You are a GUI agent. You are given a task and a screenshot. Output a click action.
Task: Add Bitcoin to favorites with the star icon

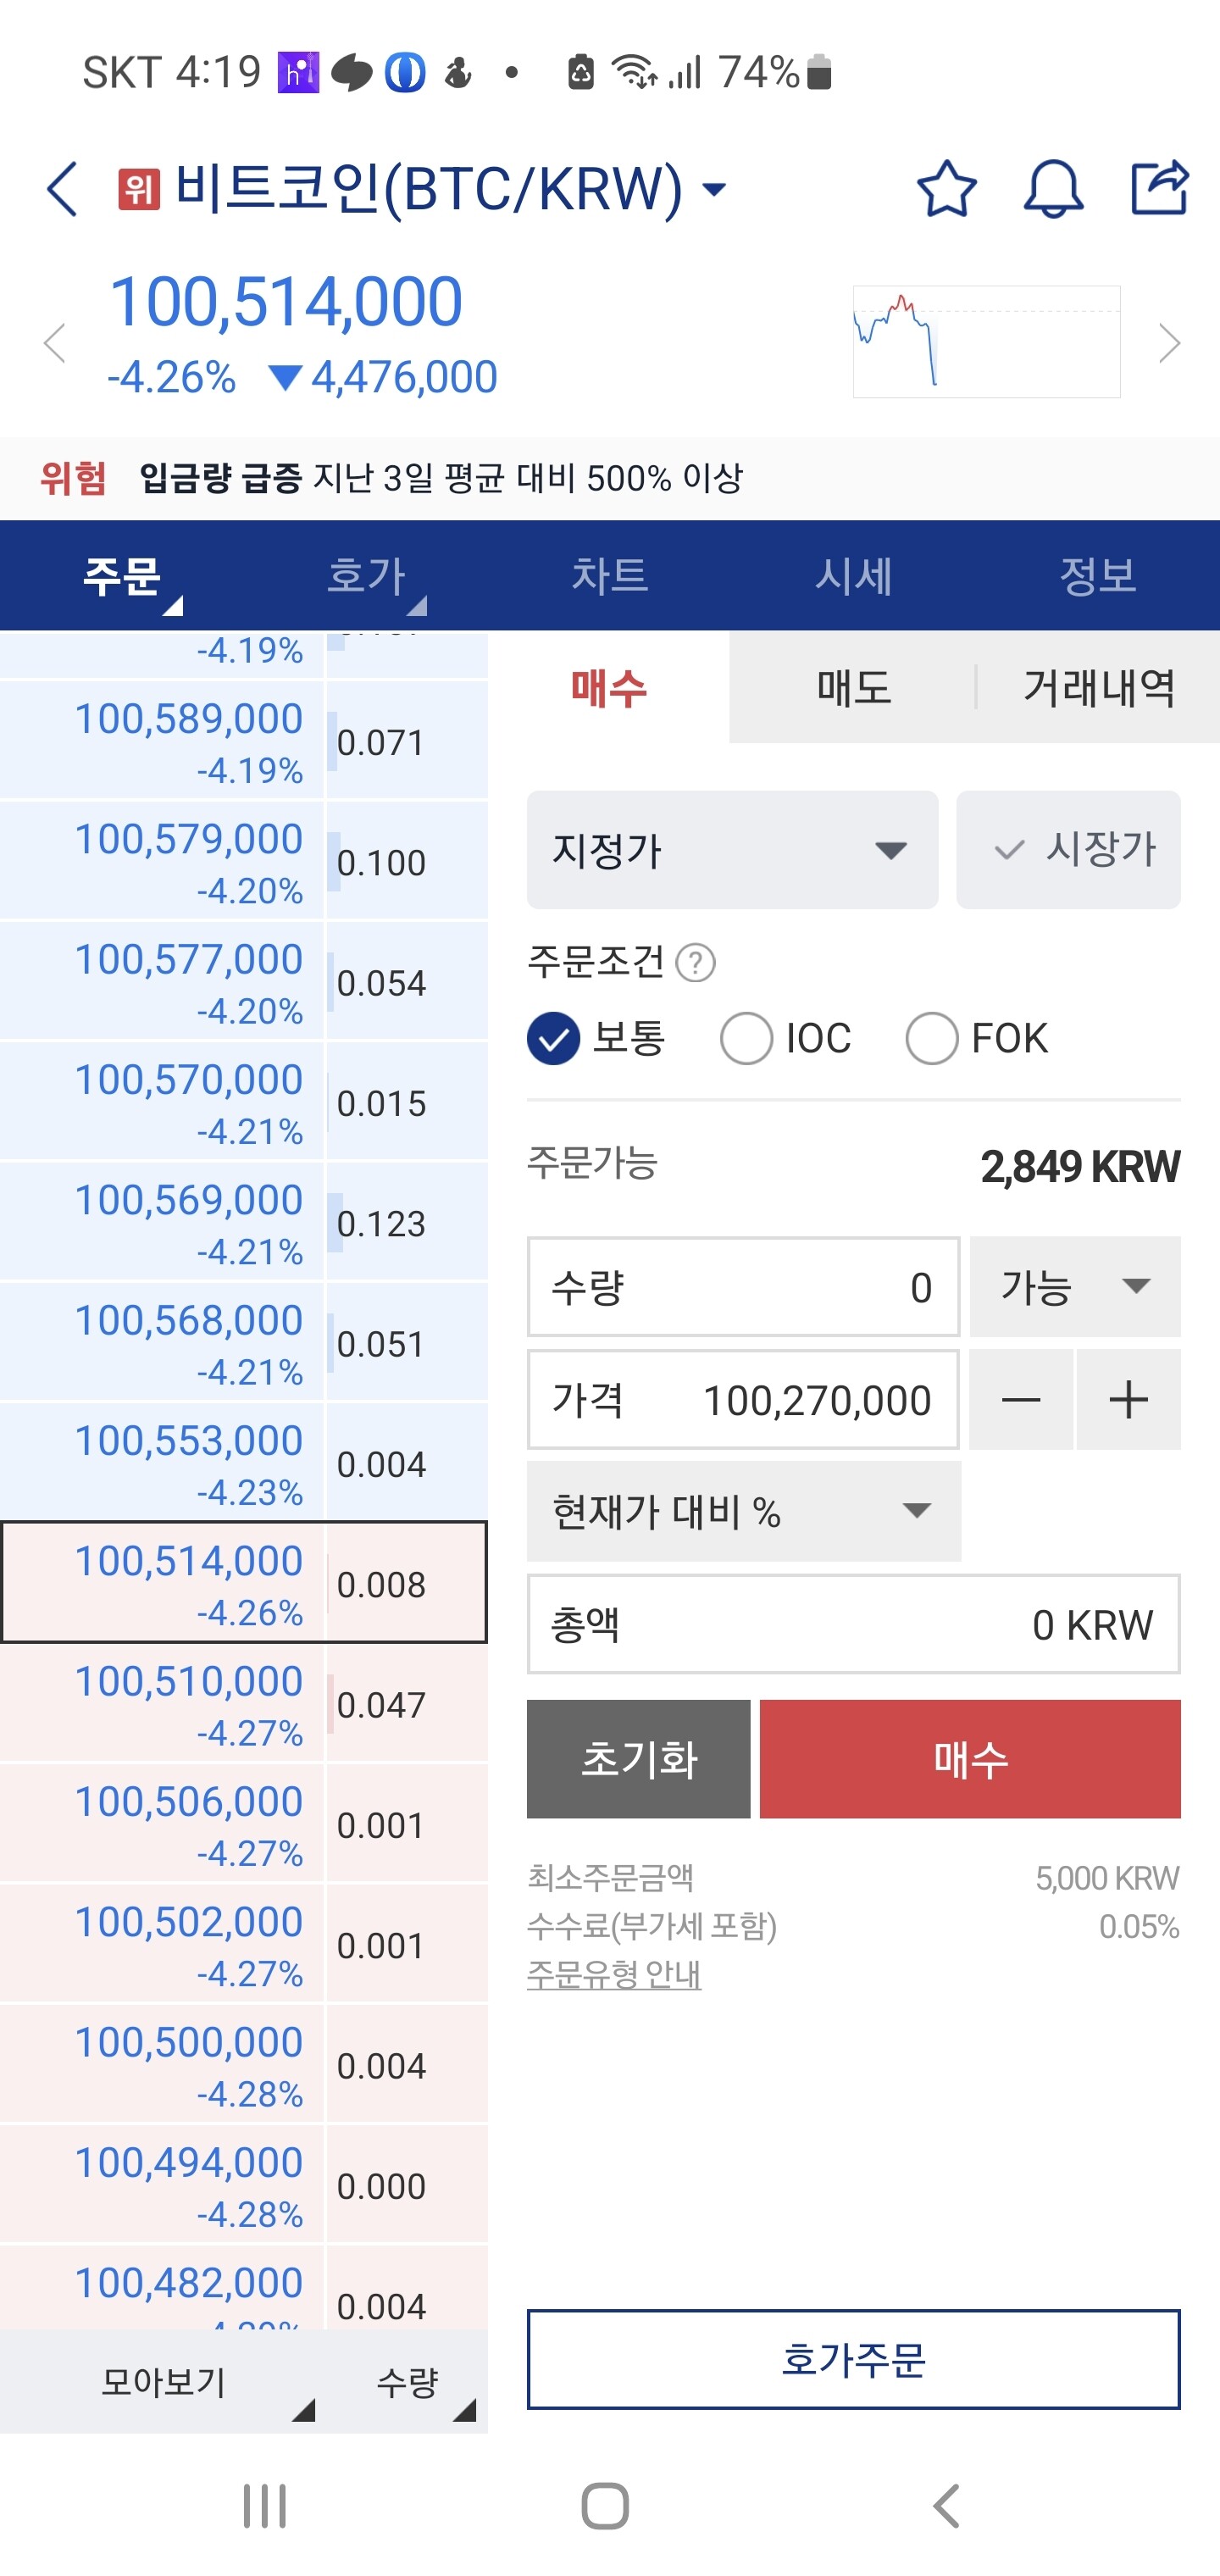945,189
